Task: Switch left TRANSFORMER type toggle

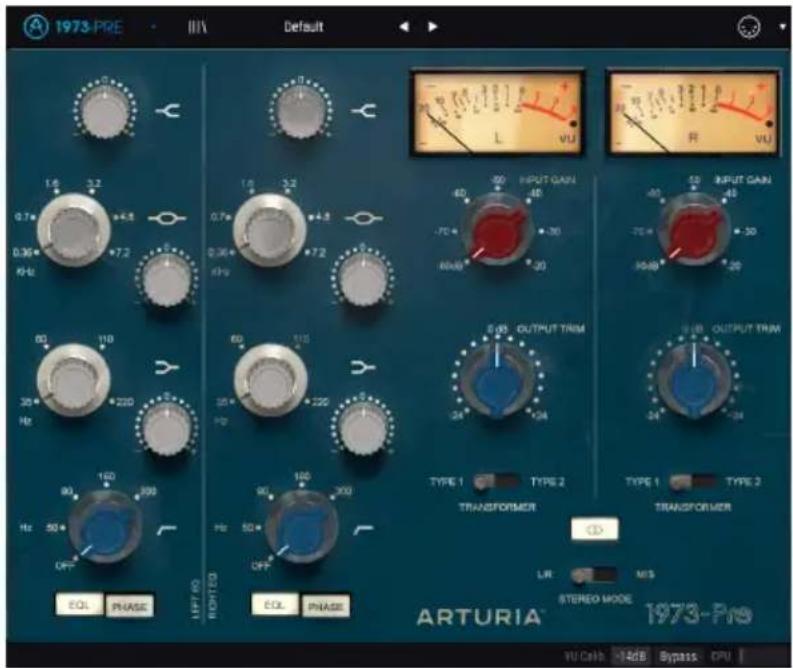Action: (x=496, y=482)
